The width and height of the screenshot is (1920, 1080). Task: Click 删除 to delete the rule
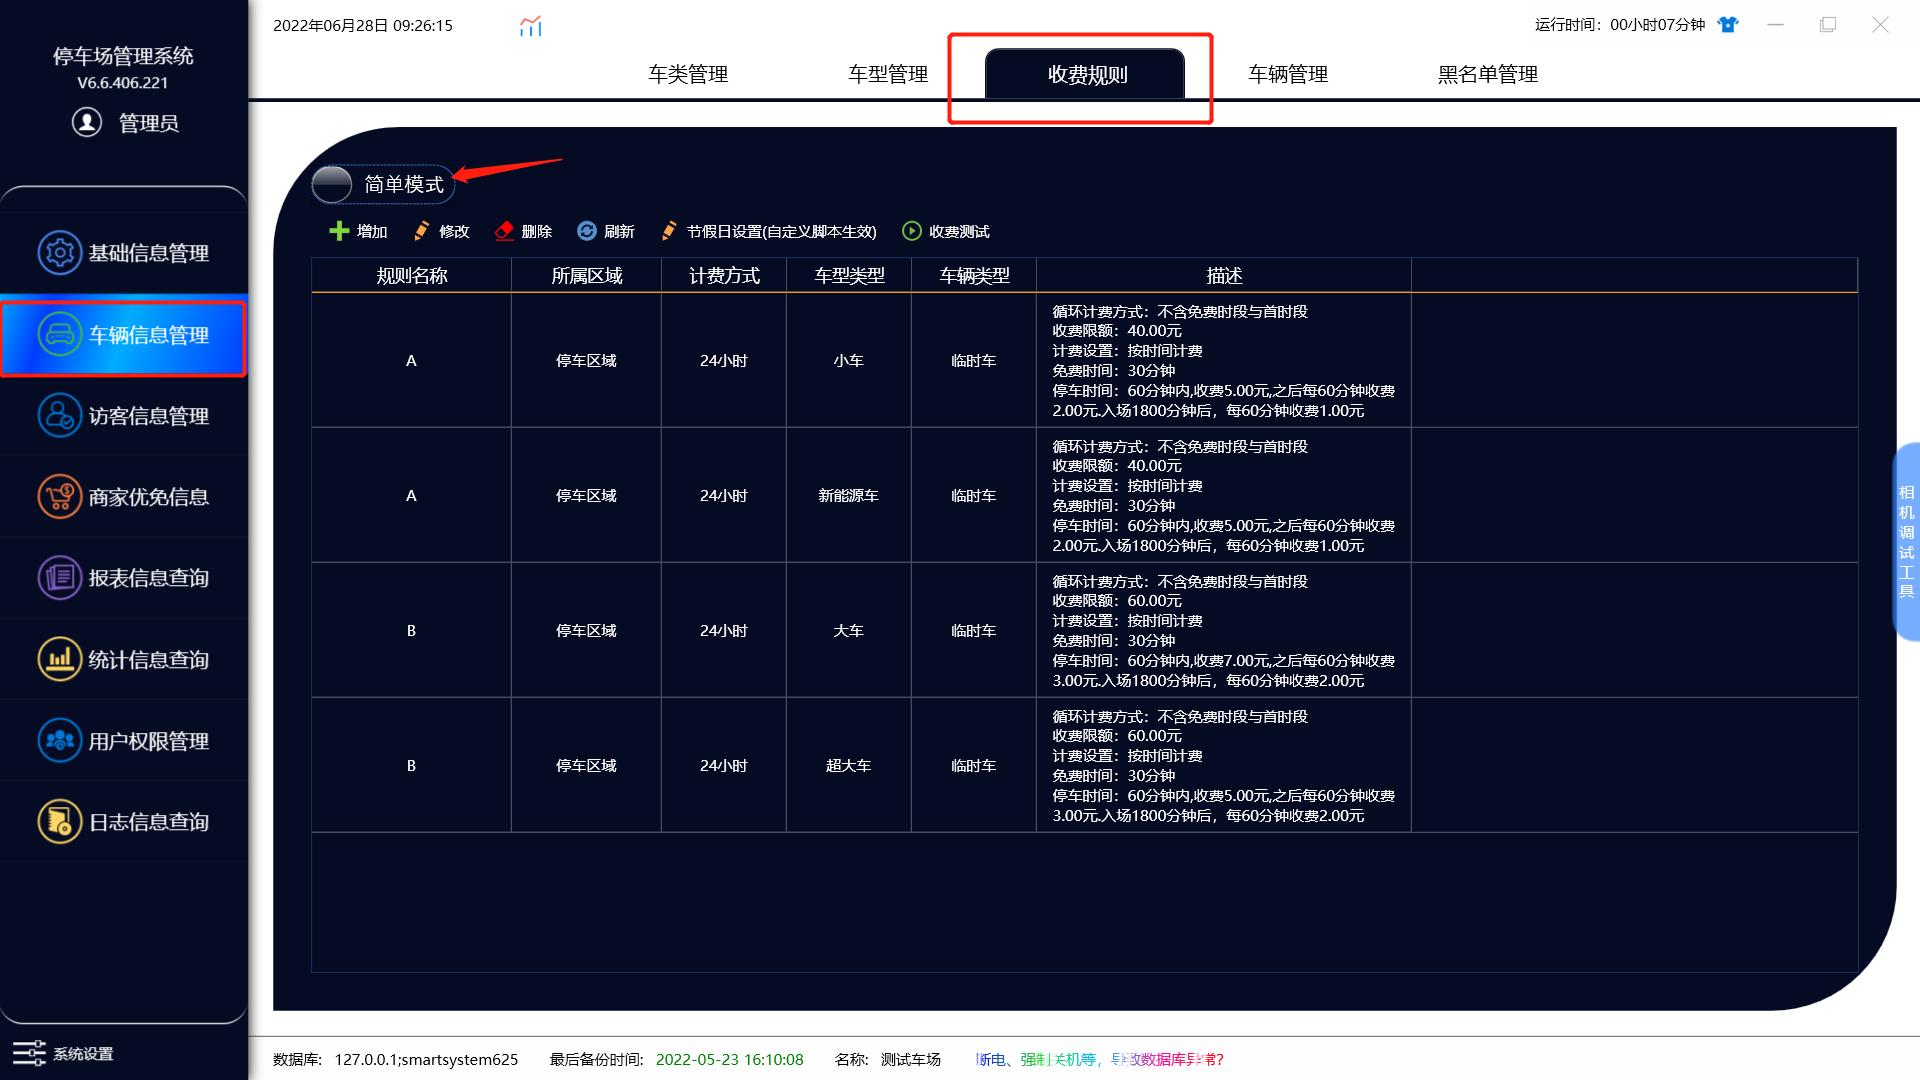[x=523, y=231]
